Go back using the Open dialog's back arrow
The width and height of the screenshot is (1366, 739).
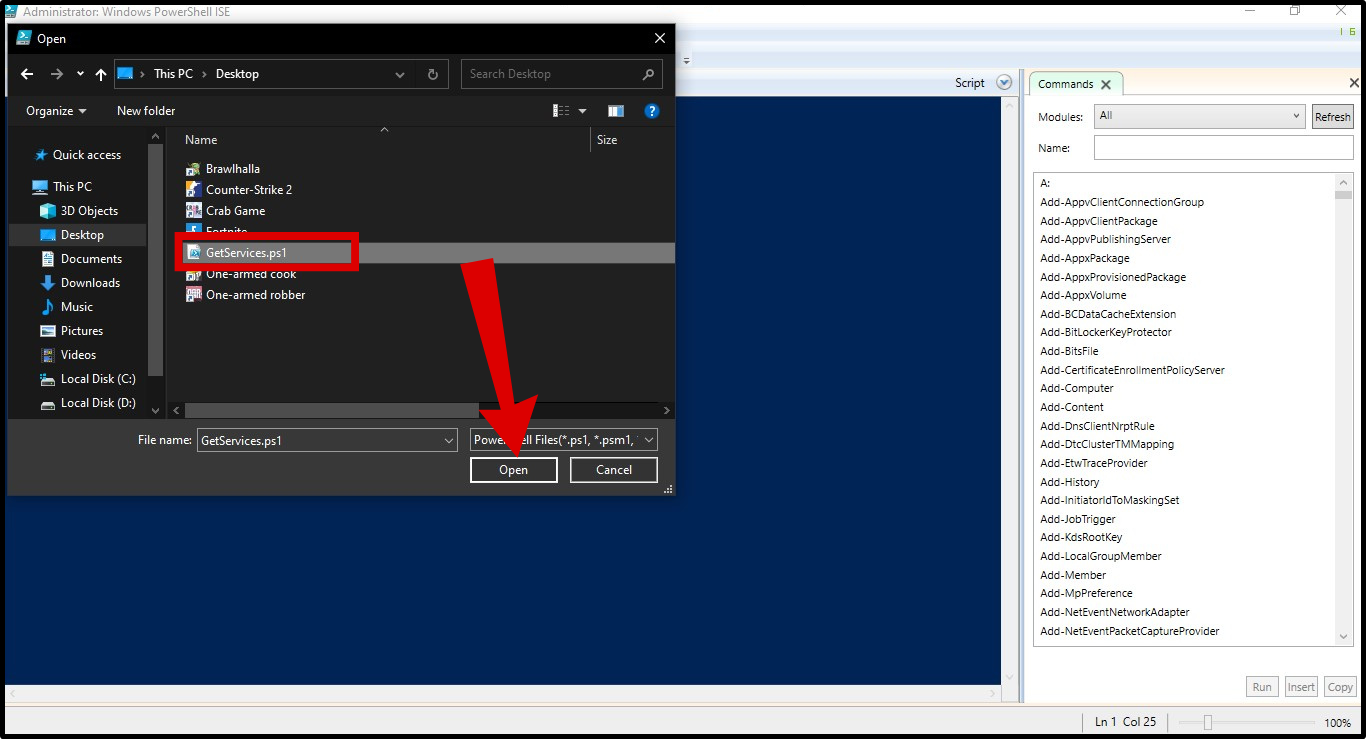27,74
